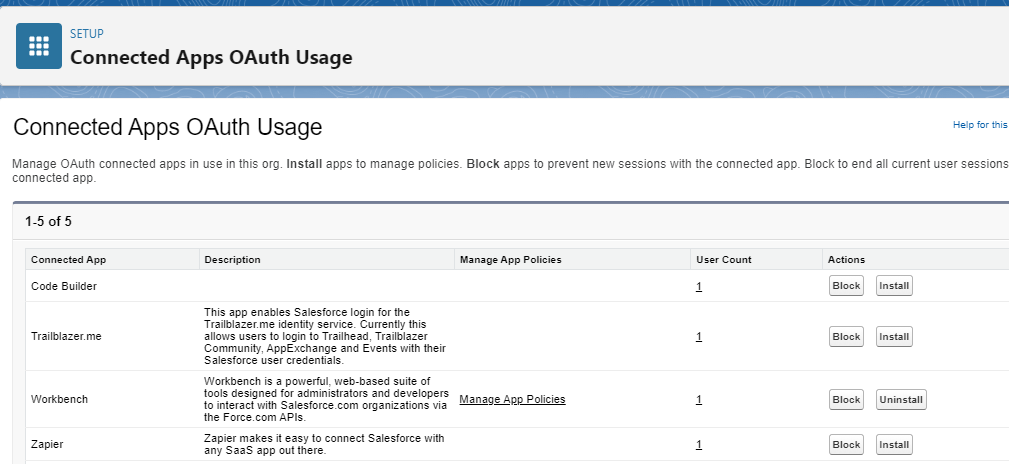Open the Zapier user count link
The image size is (1009, 464).
(x=699, y=445)
